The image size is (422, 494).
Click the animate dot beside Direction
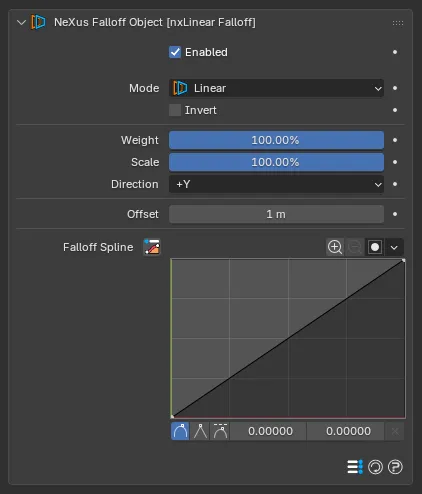[x=395, y=184]
